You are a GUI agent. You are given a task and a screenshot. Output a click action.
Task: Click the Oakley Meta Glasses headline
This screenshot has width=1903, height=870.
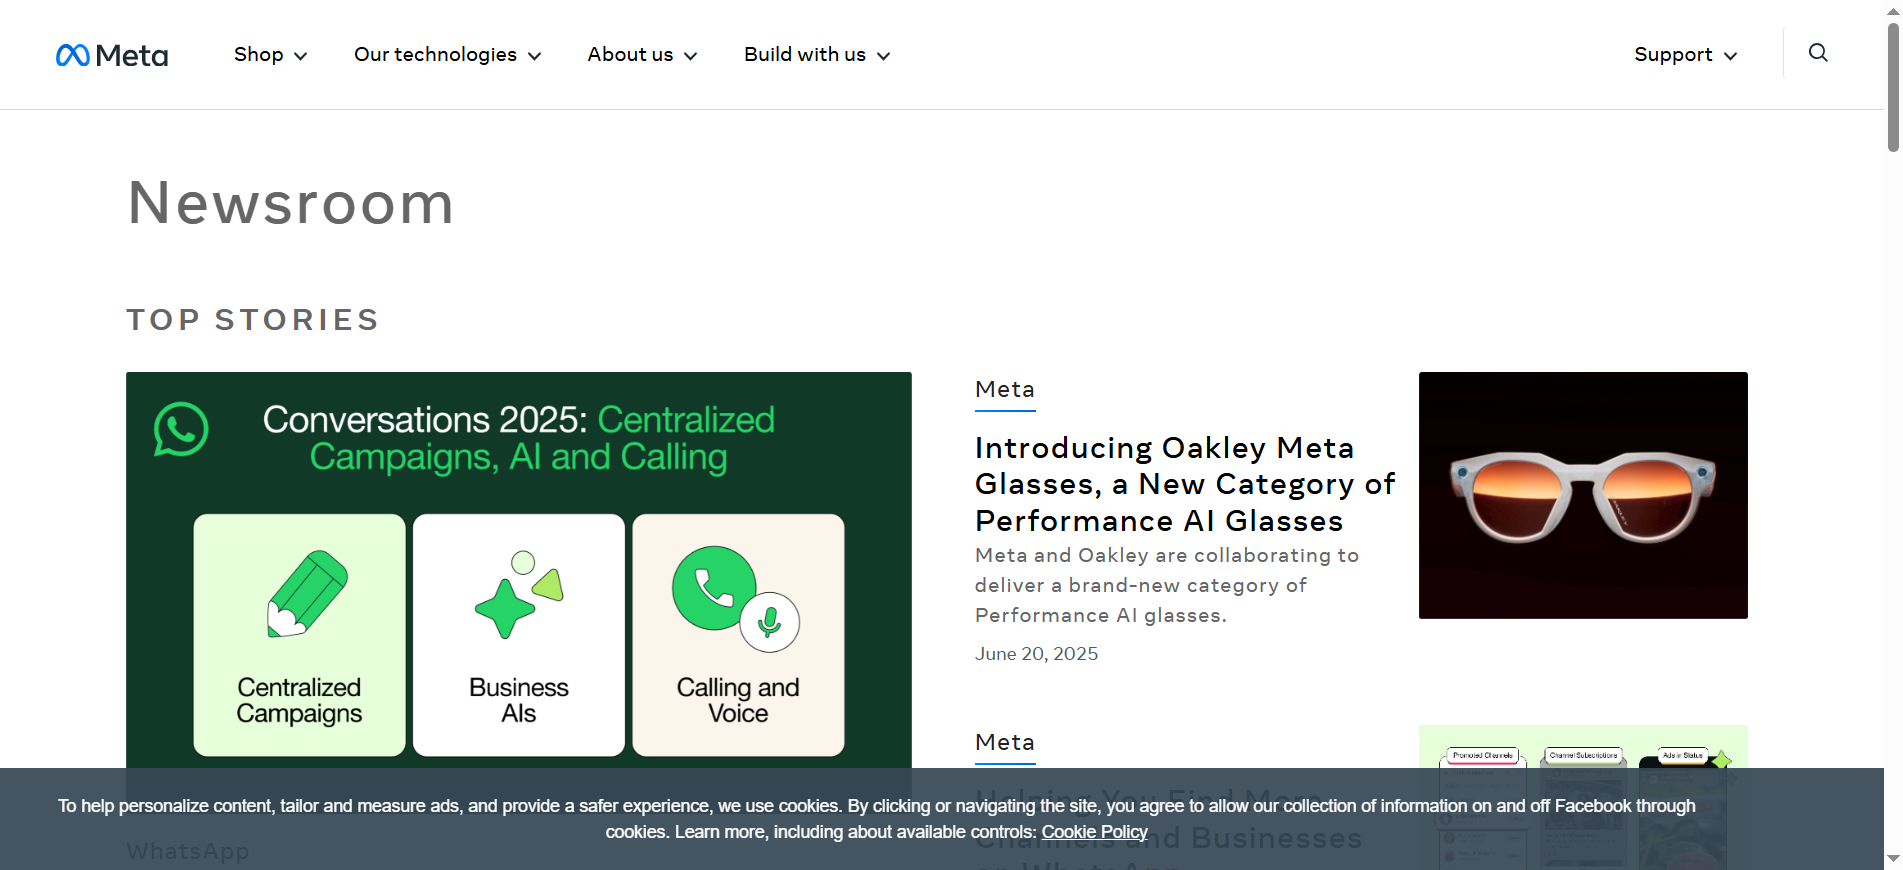(1184, 484)
